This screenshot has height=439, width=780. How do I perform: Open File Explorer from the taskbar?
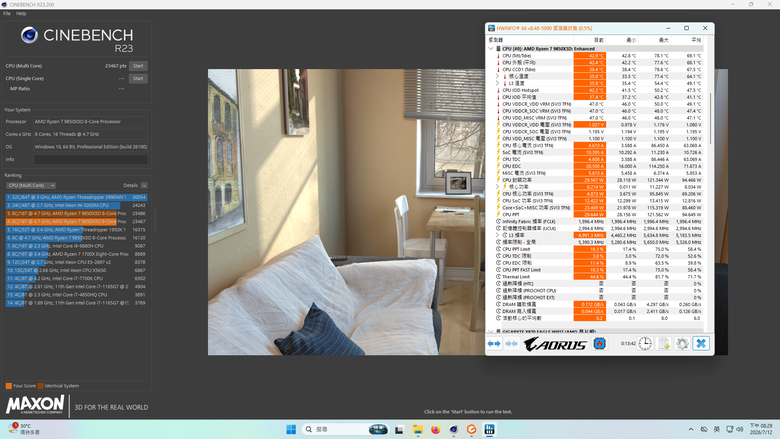[x=417, y=430]
